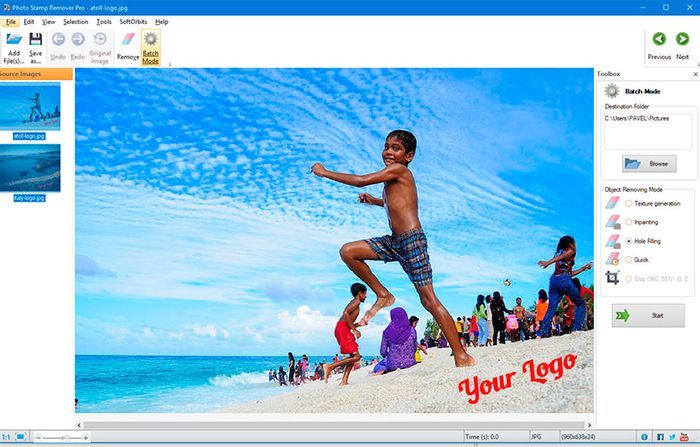Set zoom to 1:1 in status bar
The image size is (700, 447).
[x=6, y=437]
